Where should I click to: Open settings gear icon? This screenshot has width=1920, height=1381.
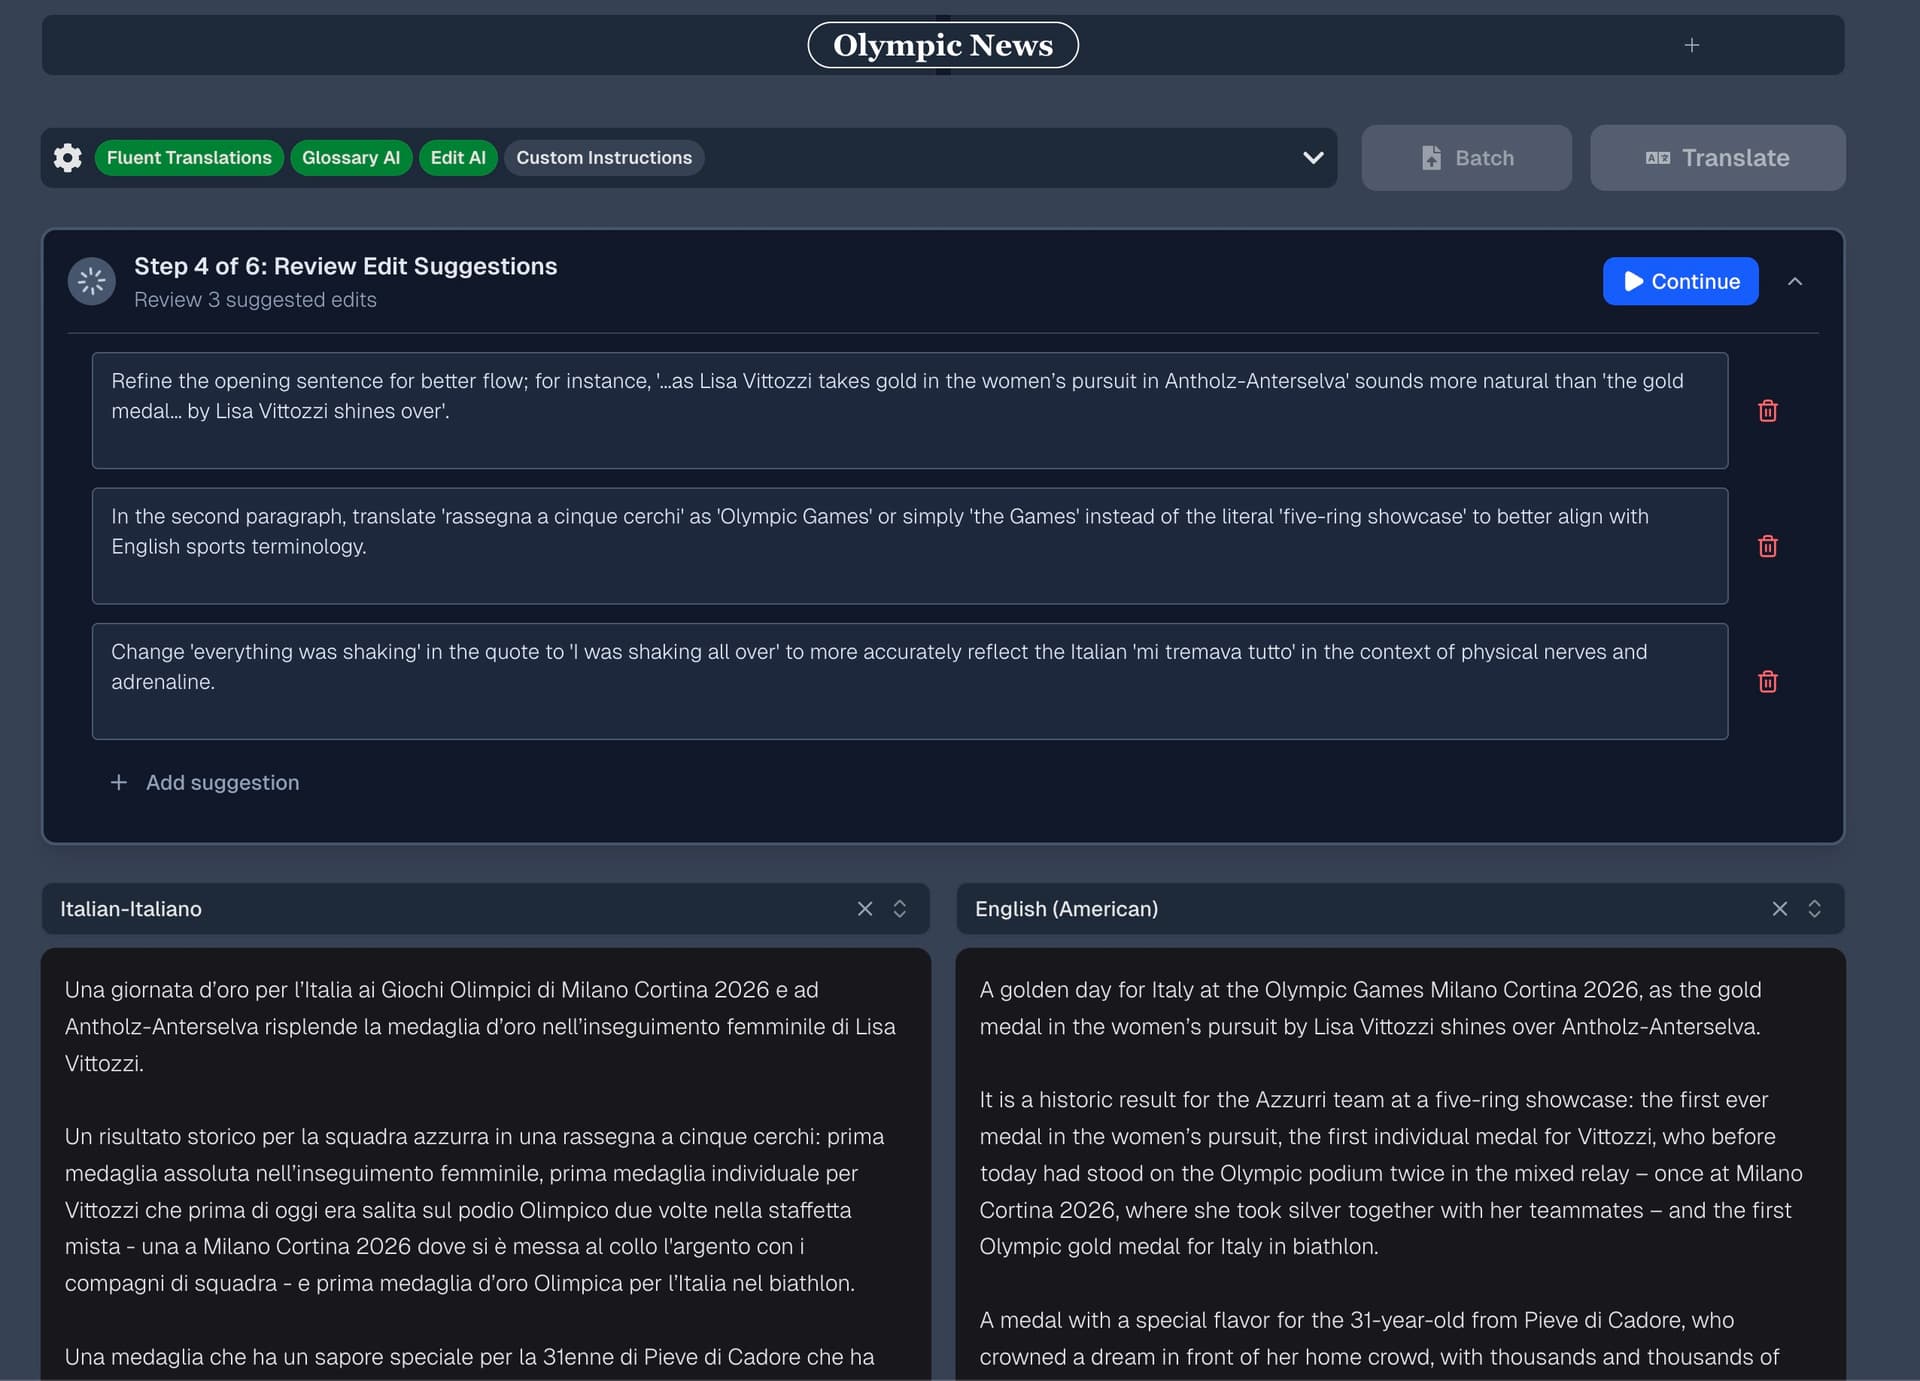(x=67, y=158)
